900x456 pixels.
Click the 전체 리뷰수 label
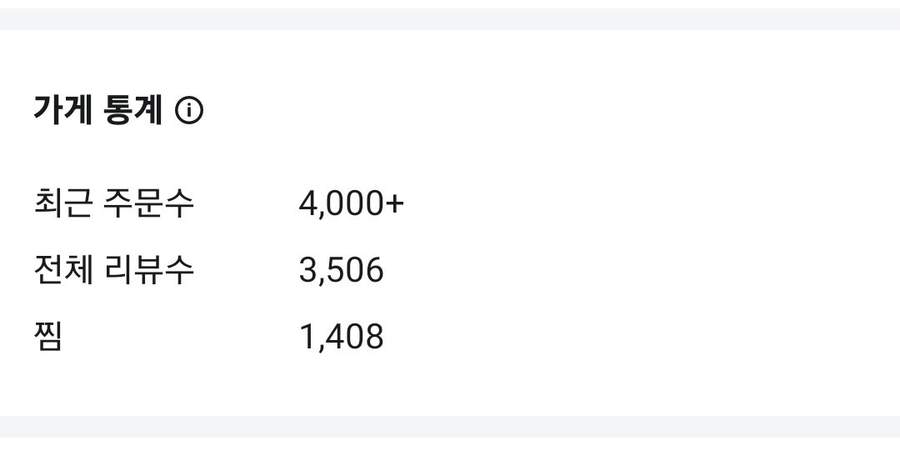tap(114, 270)
